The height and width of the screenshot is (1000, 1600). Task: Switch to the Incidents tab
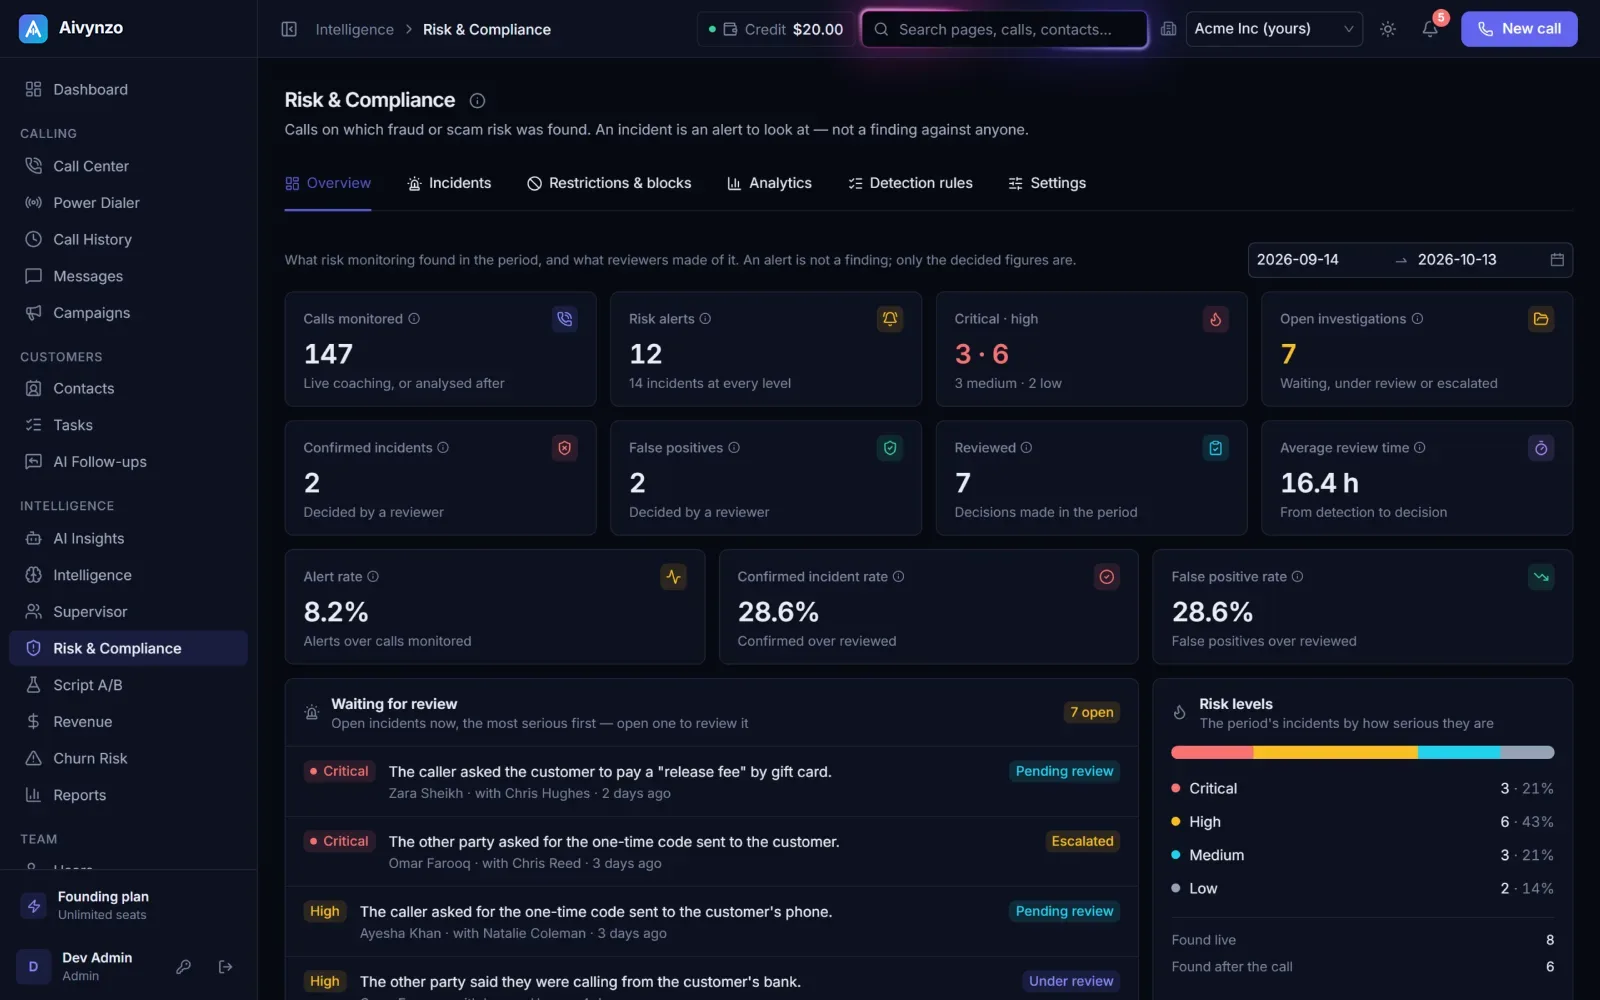coord(449,183)
